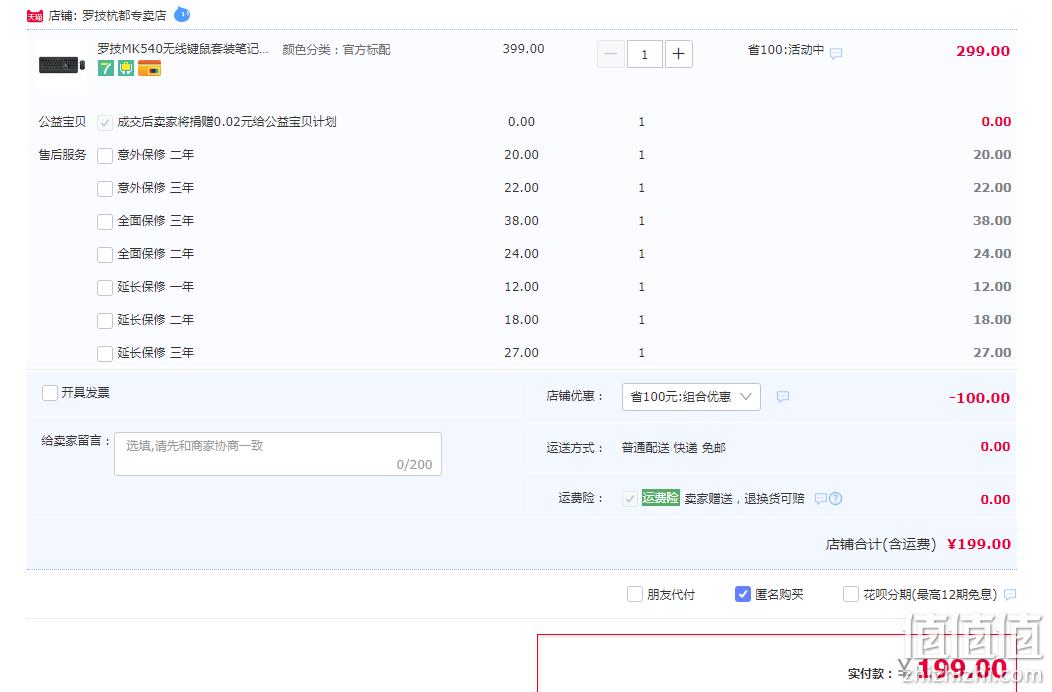
Task: Click the red 299.00 item subtotal
Action: pos(983,51)
